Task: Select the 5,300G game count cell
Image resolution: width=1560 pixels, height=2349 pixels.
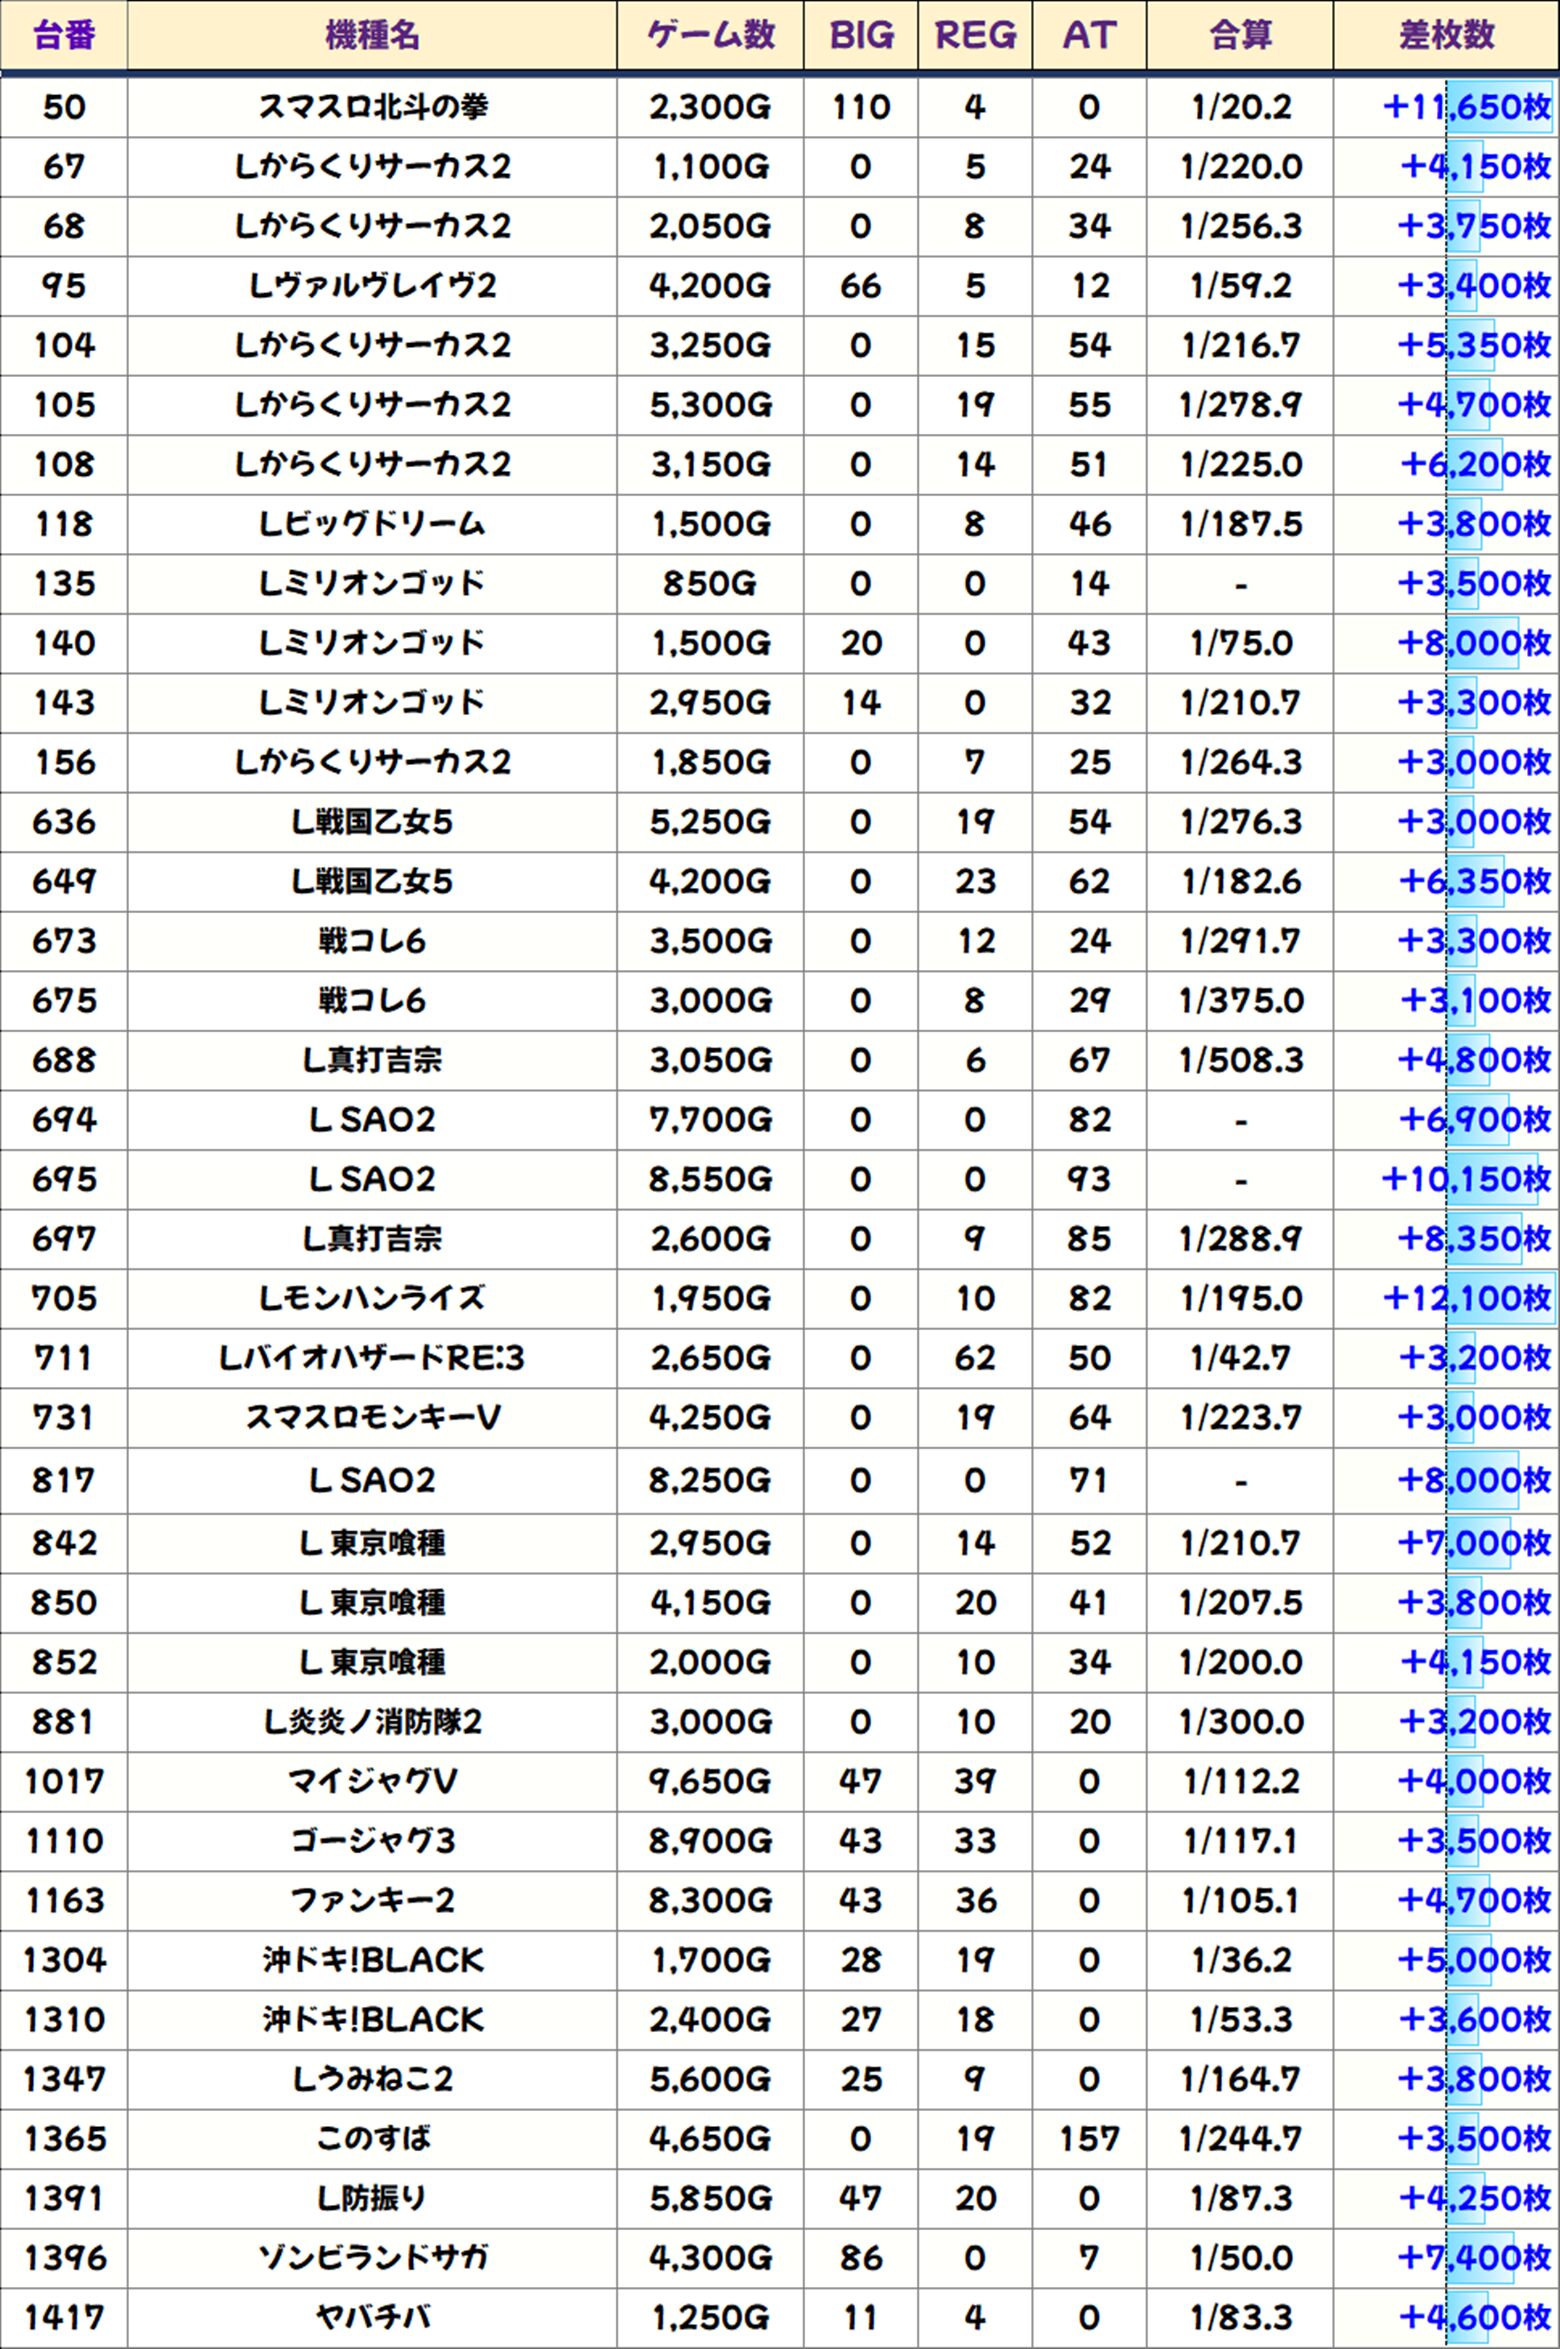Action: pyautogui.click(x=710, y=405)
